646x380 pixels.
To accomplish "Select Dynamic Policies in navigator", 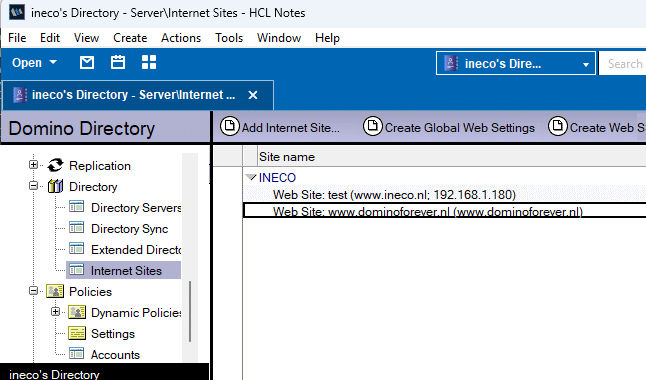I will click(x=136, y=313).
